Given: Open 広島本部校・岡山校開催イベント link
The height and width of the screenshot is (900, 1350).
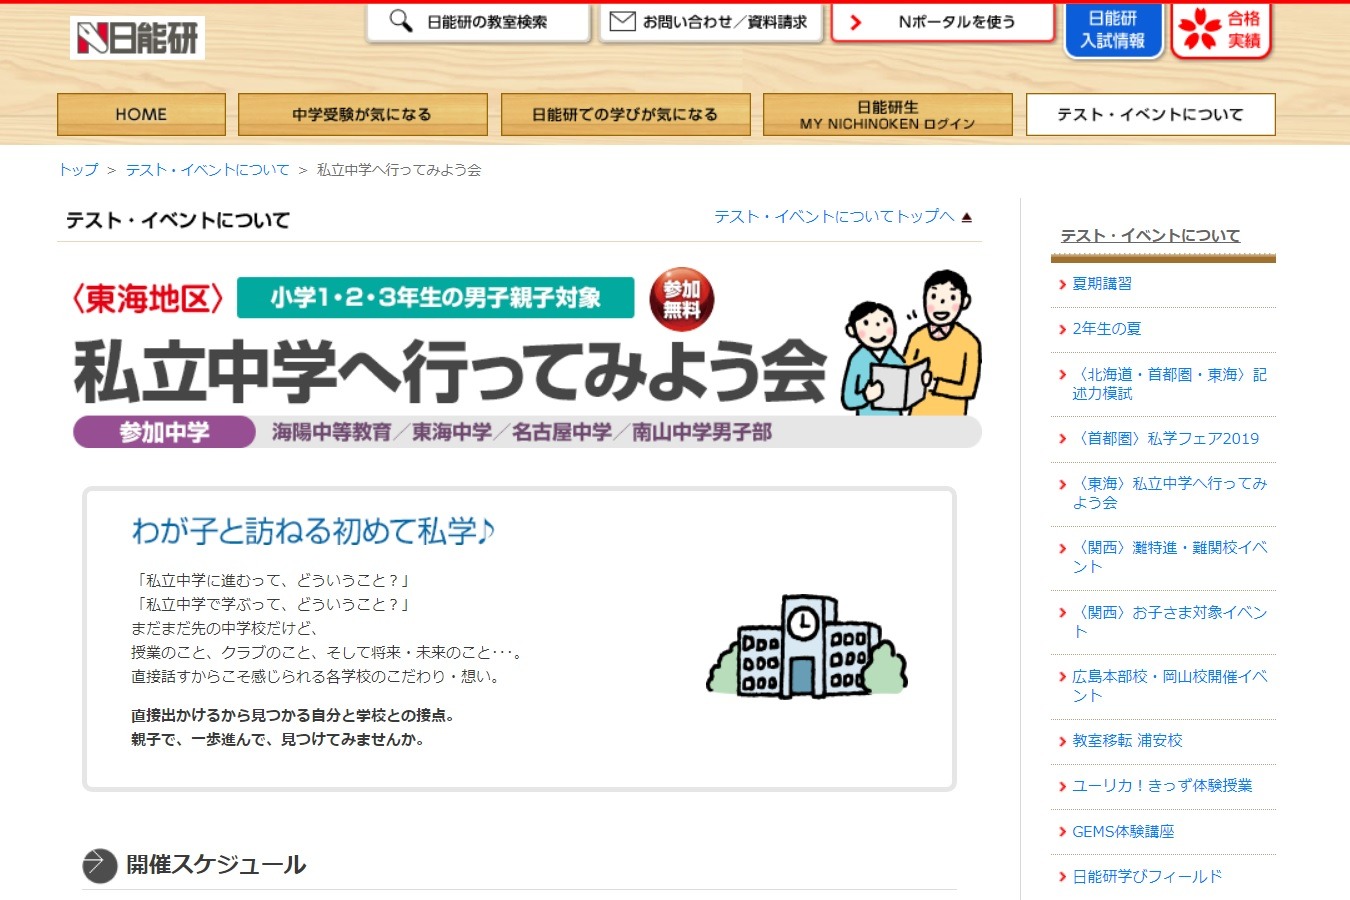Looking at the screenshot, I should (1169, 686).
